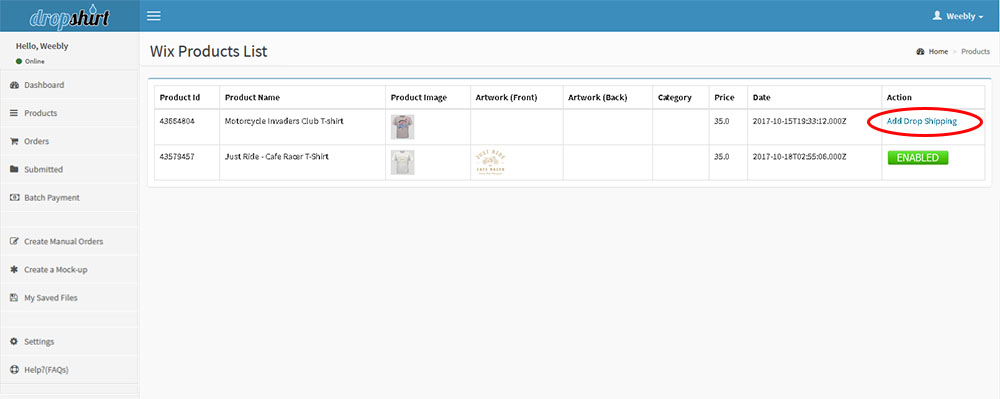Open Just Ride Cafe Racer shirt thumbnail

tap(402, 163)
